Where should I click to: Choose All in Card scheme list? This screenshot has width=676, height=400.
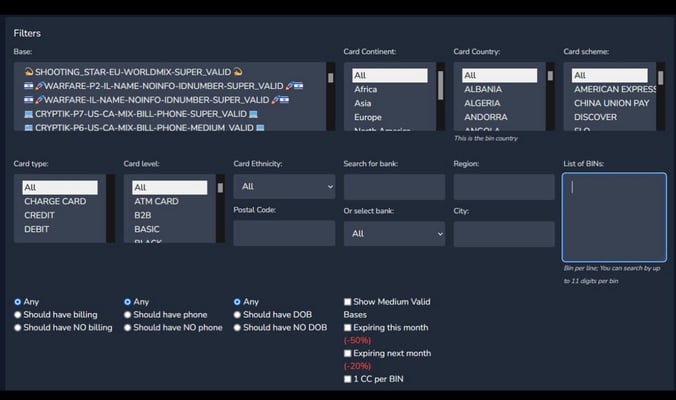[x=610, y=75]
